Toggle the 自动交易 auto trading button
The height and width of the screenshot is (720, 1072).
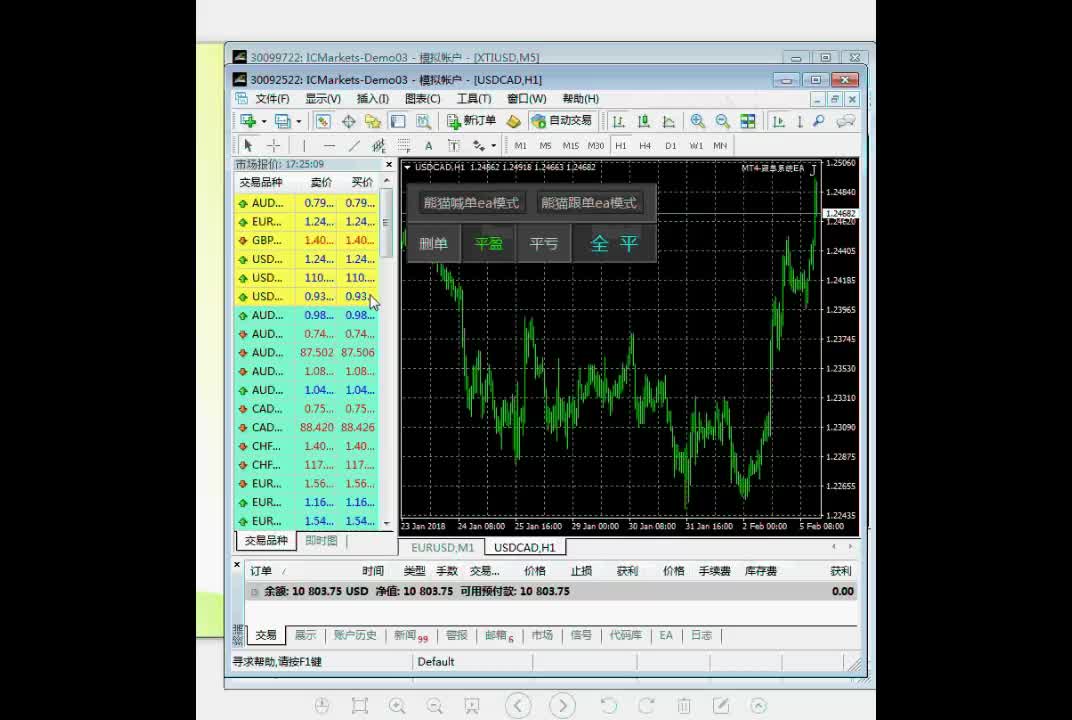click(561, 121)
